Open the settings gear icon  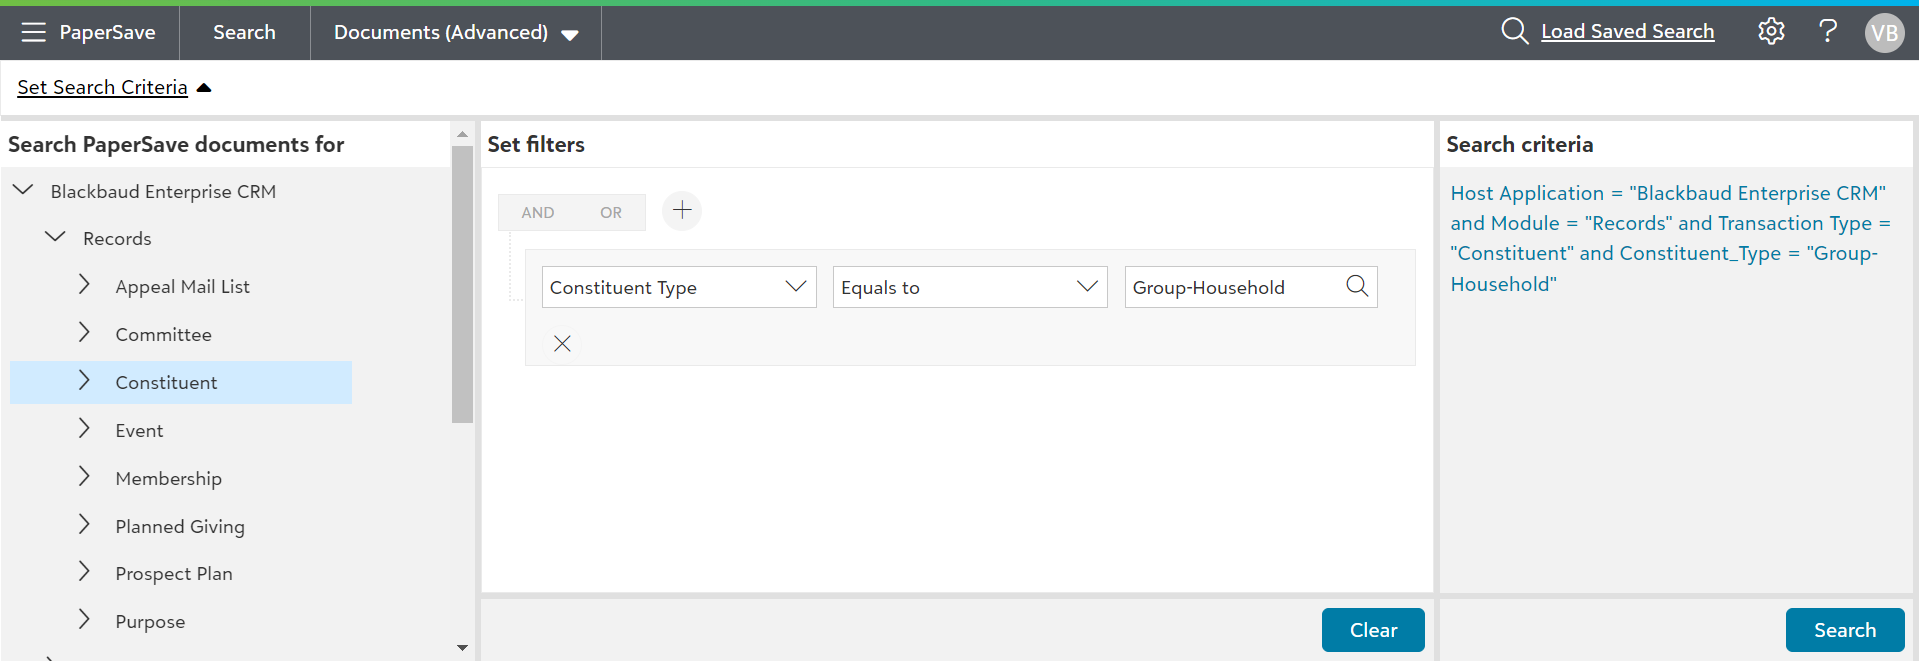pos(1771,32)
